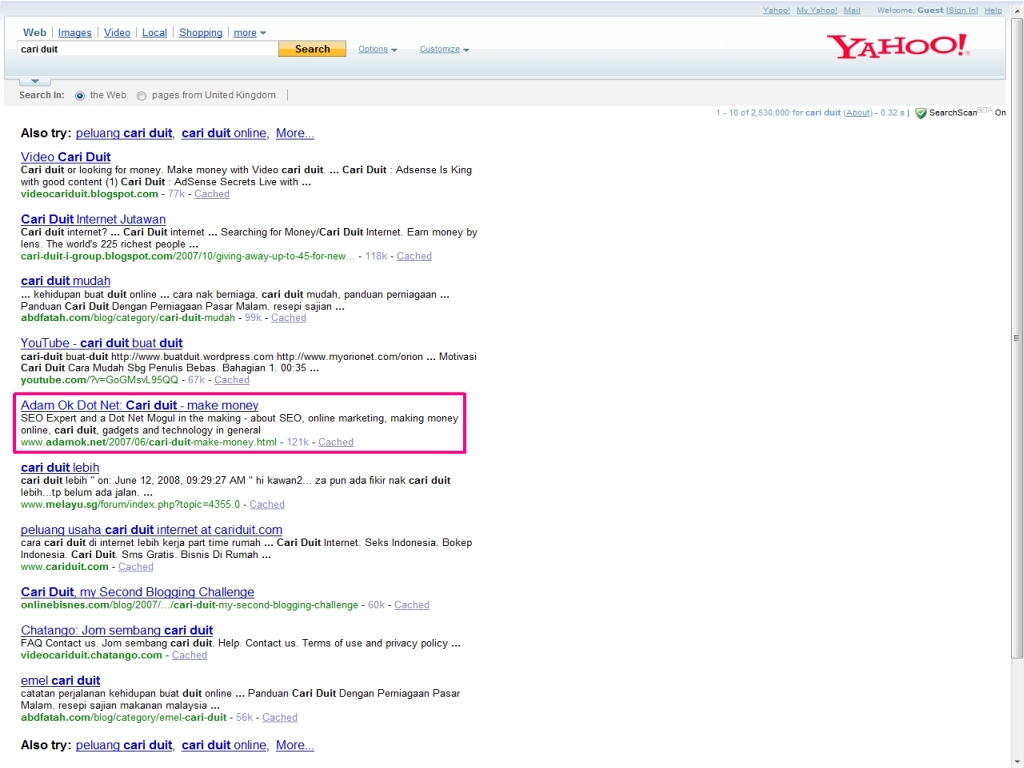Open 'YouTube - cari duit buat duit' result
1024x768 pixels.
[x=101, y=343]
